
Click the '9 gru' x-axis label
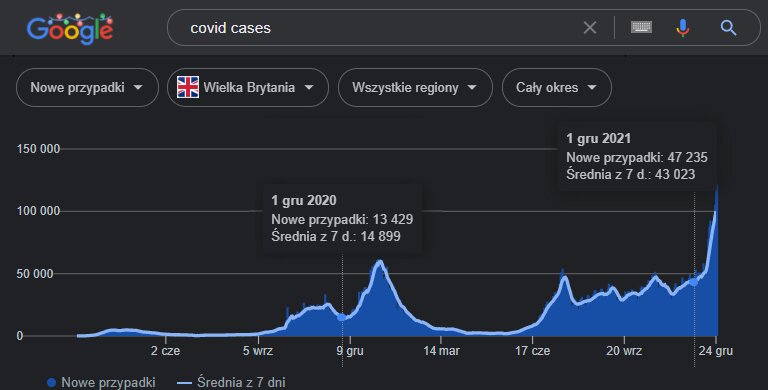[350, 351]
